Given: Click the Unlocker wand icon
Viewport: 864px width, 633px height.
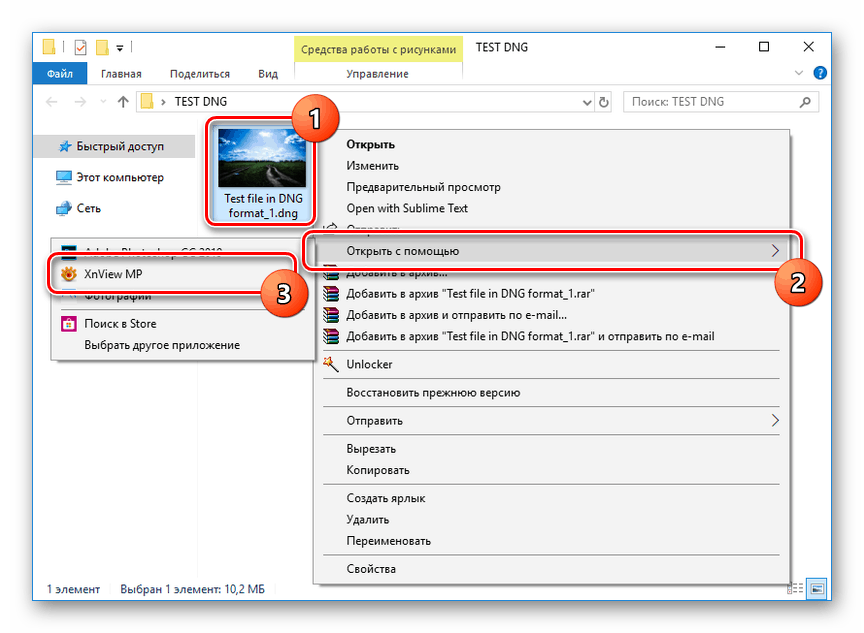Looking at the screenshot, I should (331, 364).
